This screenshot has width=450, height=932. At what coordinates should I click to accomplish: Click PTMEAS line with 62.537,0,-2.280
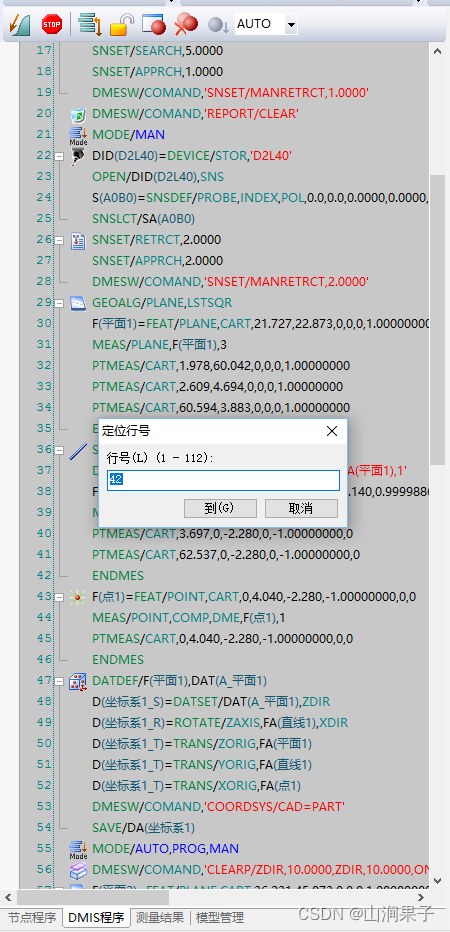point(226,555)
